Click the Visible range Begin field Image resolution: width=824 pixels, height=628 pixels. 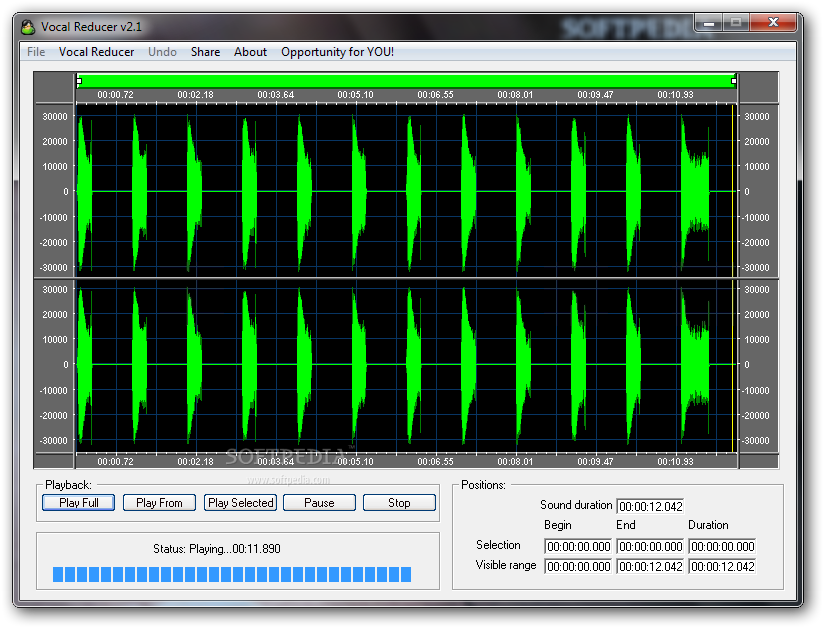click(578, 567)
